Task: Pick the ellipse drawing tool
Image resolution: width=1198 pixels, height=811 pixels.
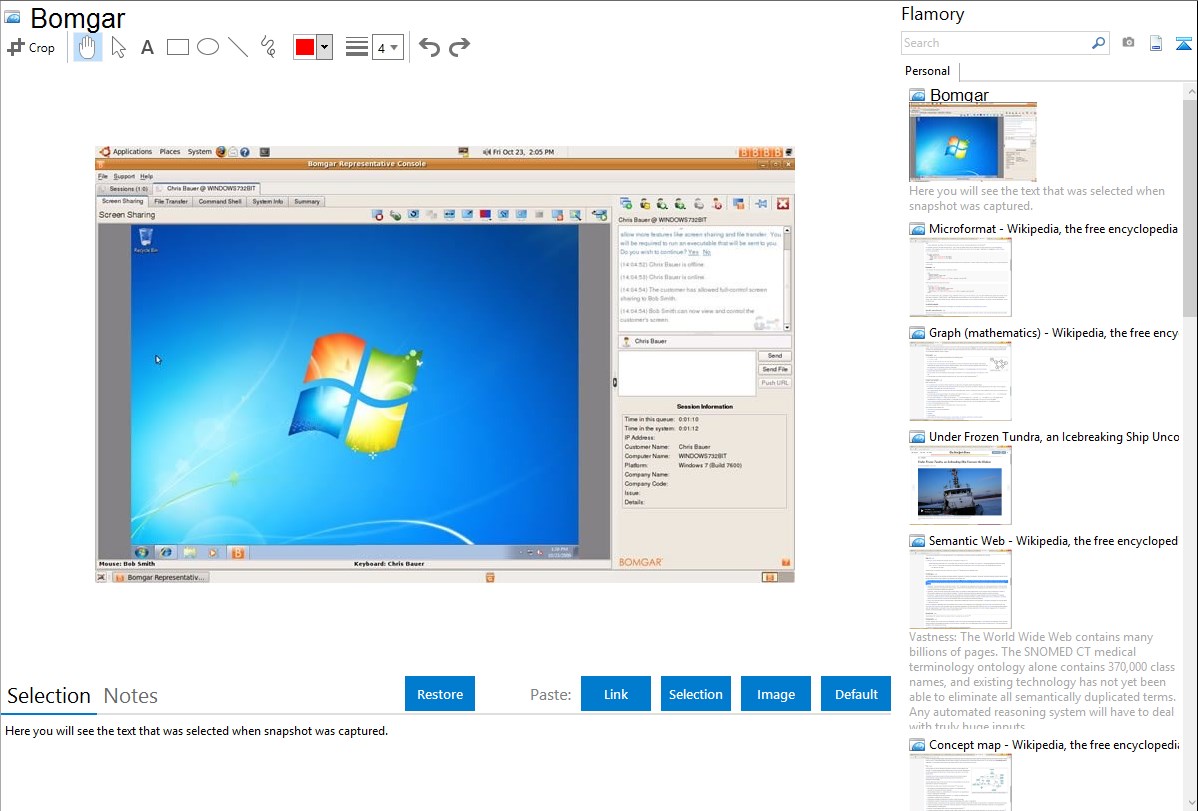Action: [x=208, y=47]
